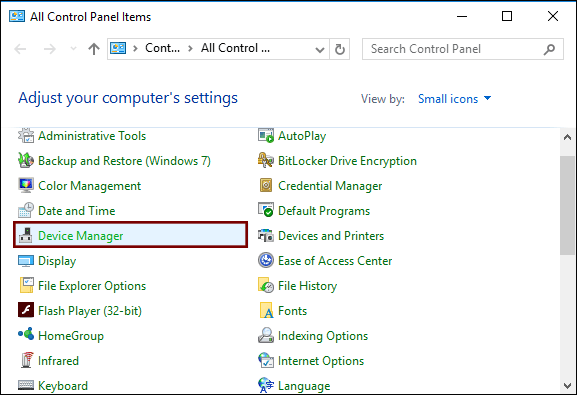Open the Default Programs link

pos(324,211)
